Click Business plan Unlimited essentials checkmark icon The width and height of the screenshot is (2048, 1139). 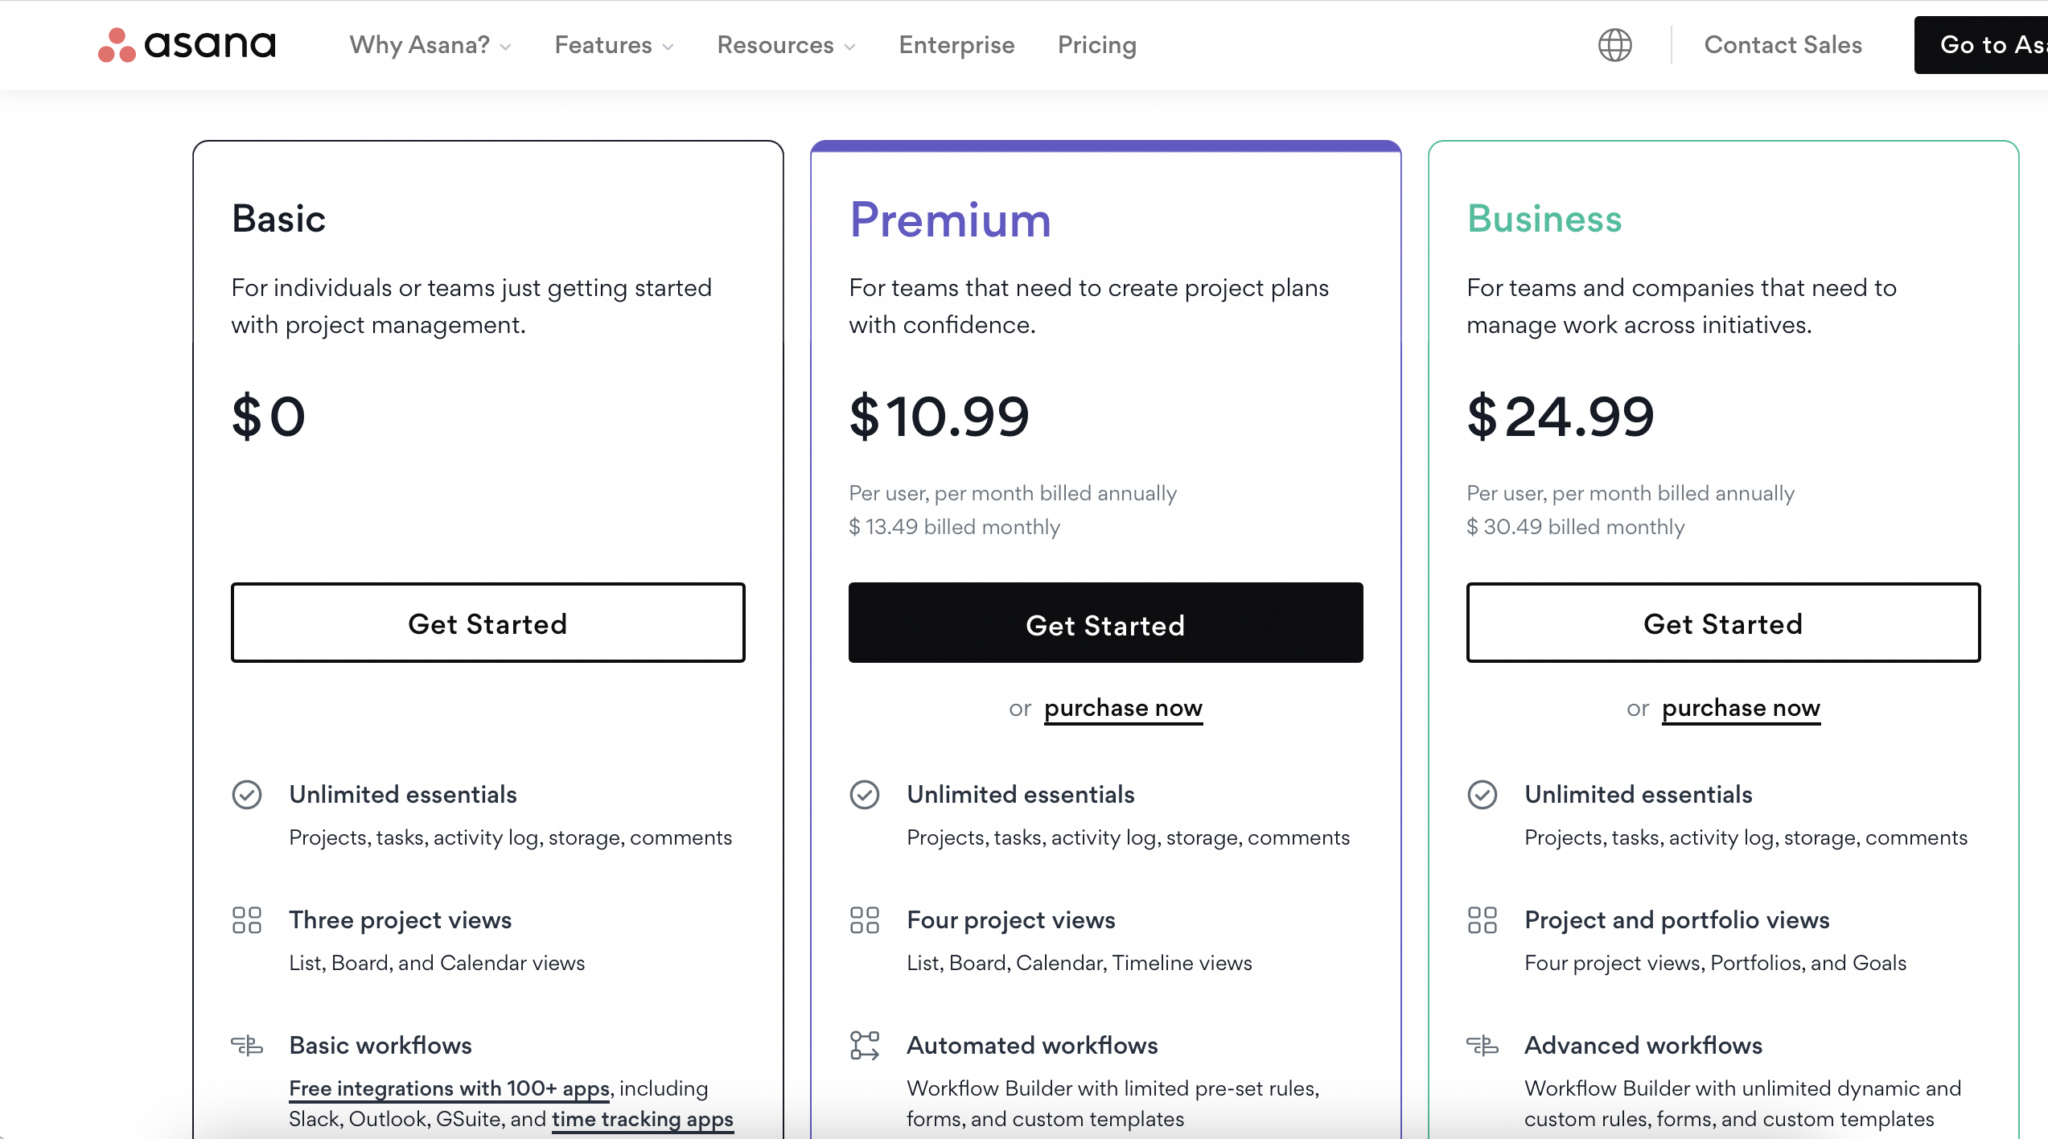[x=1482, y=795]
